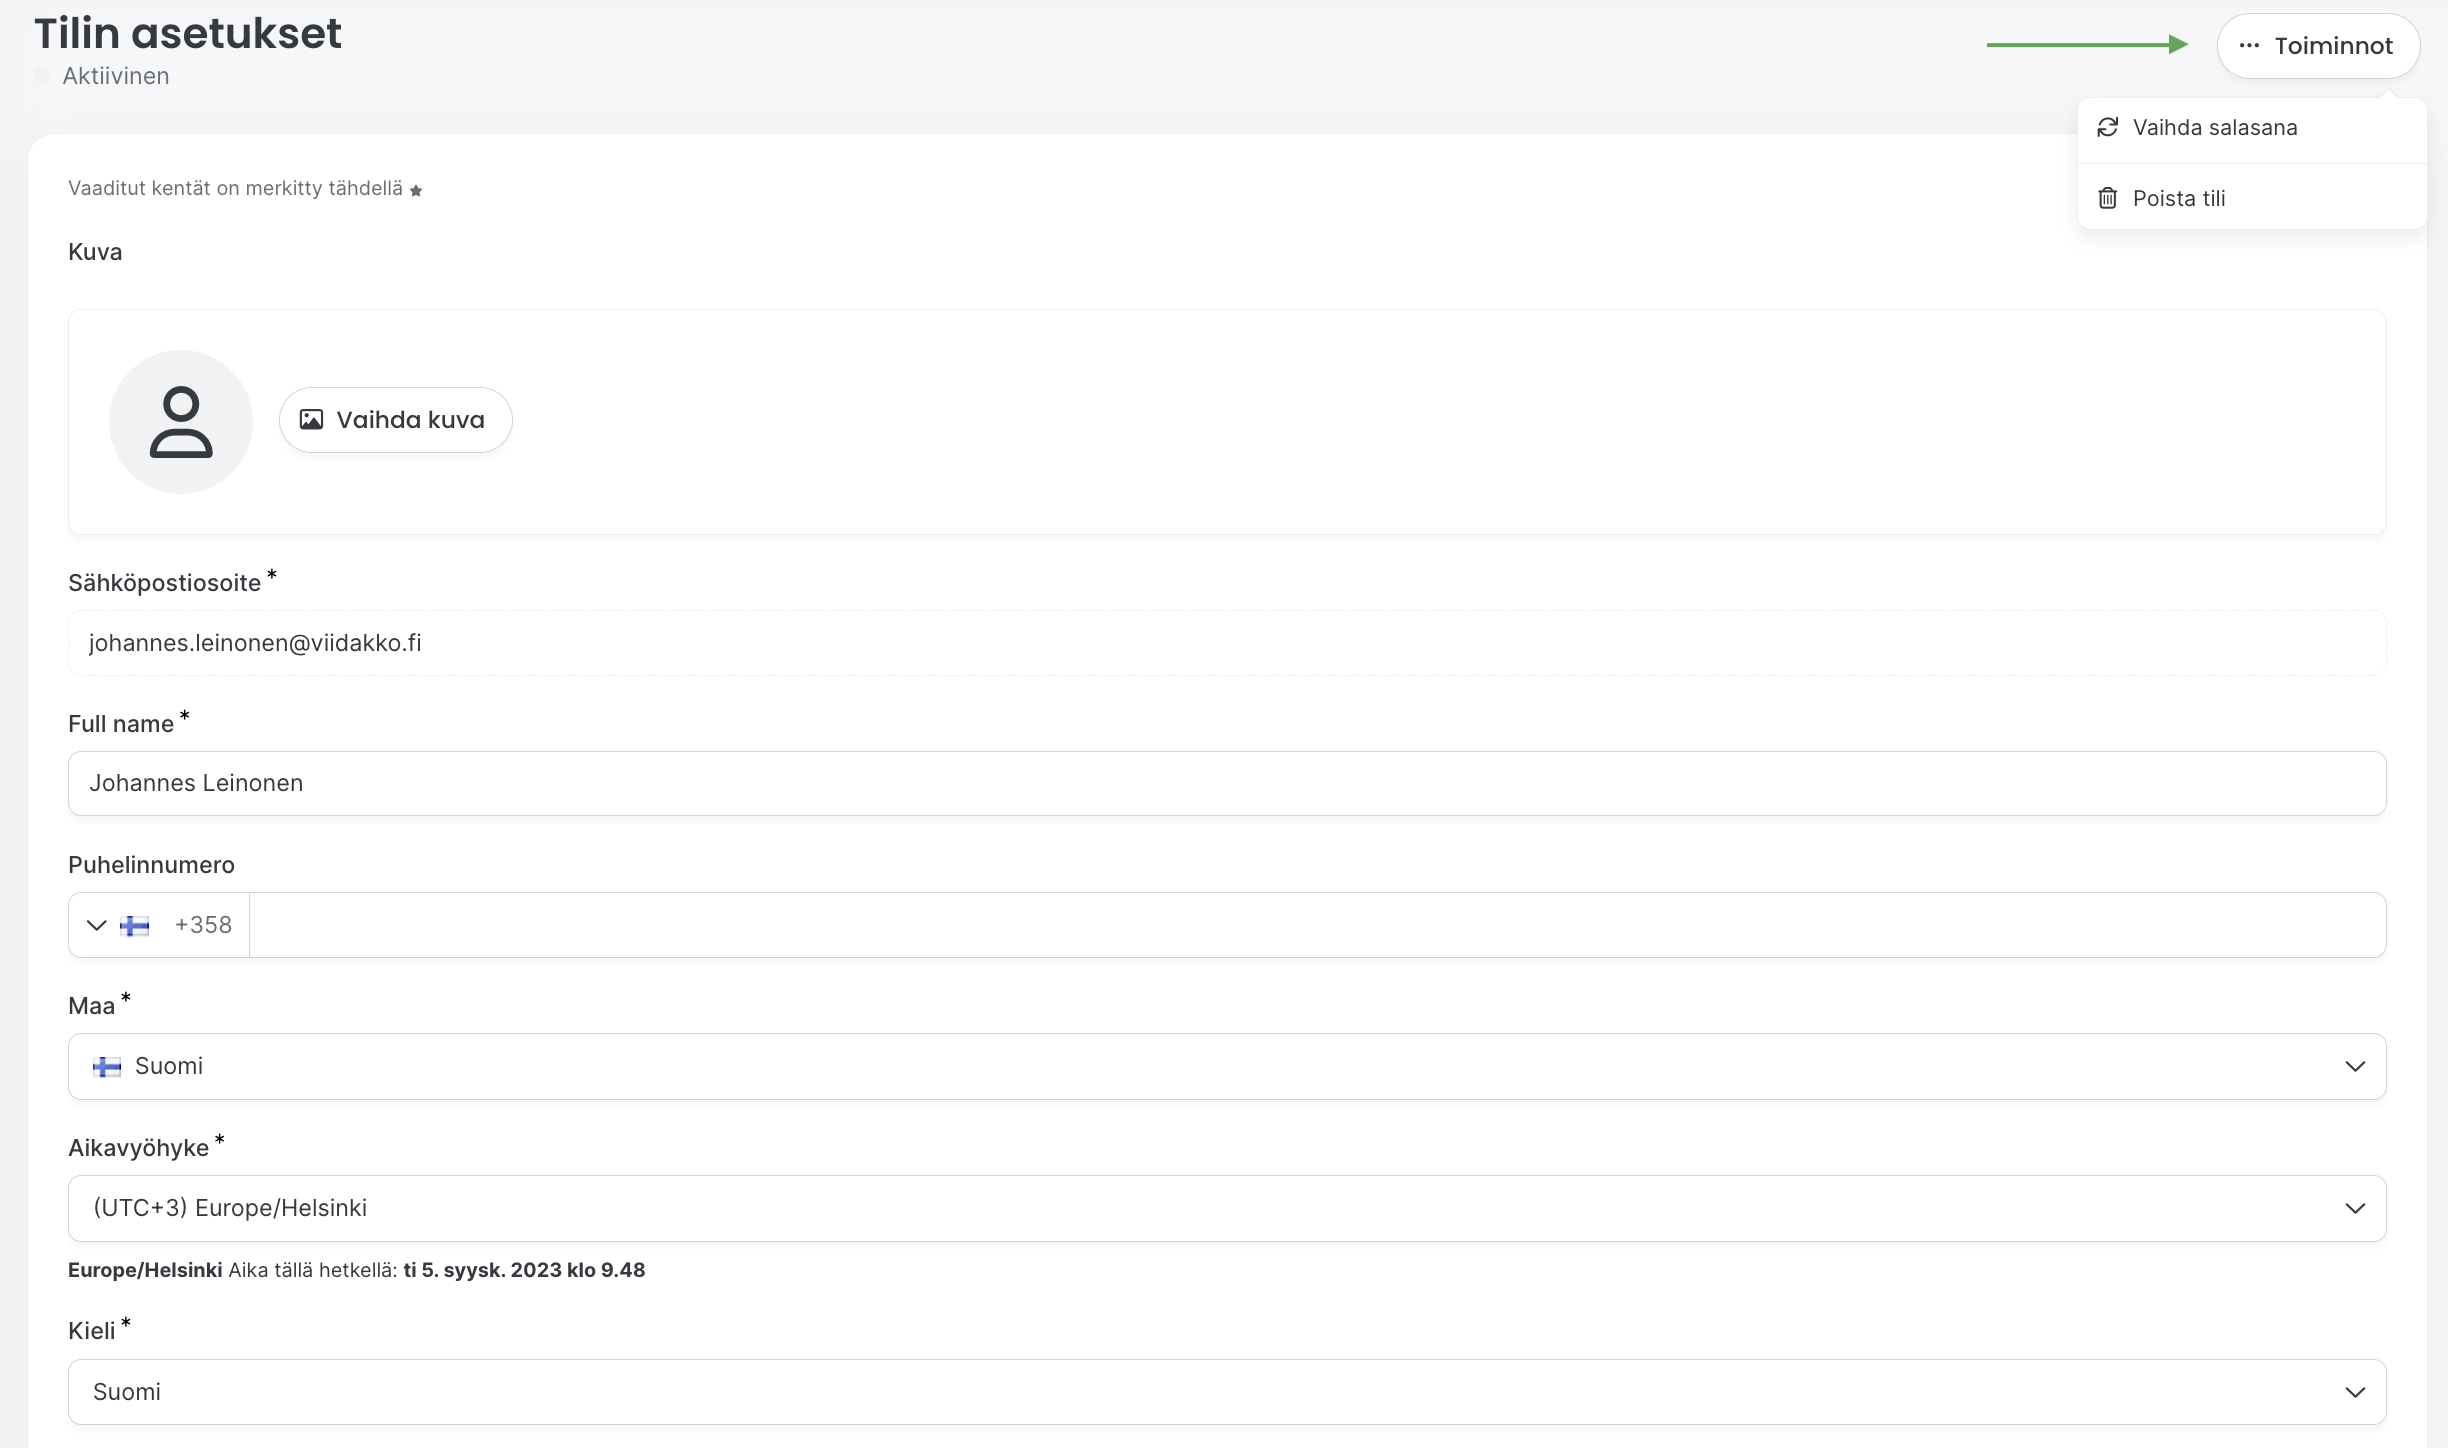
Task: Click the Vaihda kuva button
Action: click(x=396, y=420)
